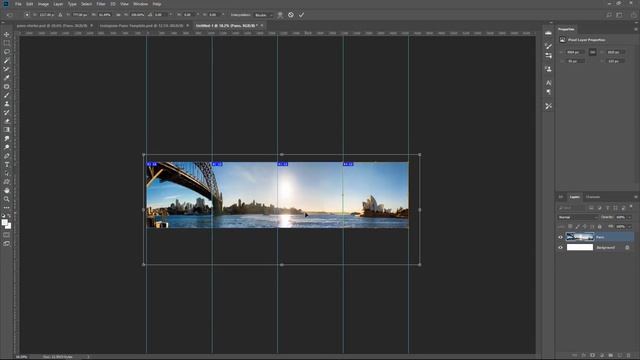Add a layer style (fx)
Viewport: 640px width, 360px height.
(584, 356)
